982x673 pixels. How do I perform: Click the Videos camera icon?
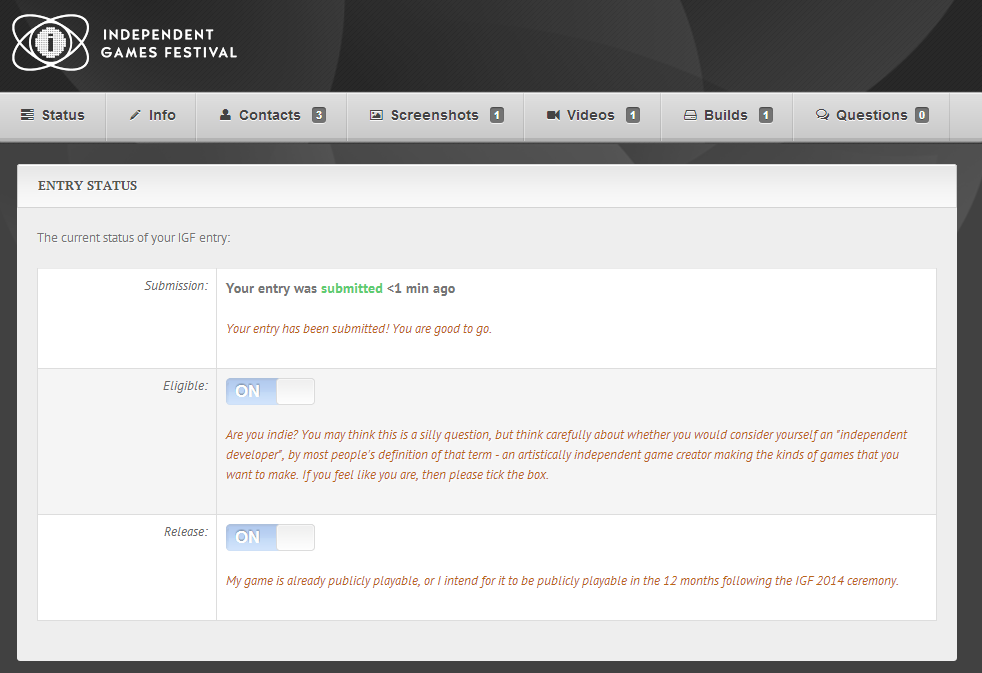553,115
